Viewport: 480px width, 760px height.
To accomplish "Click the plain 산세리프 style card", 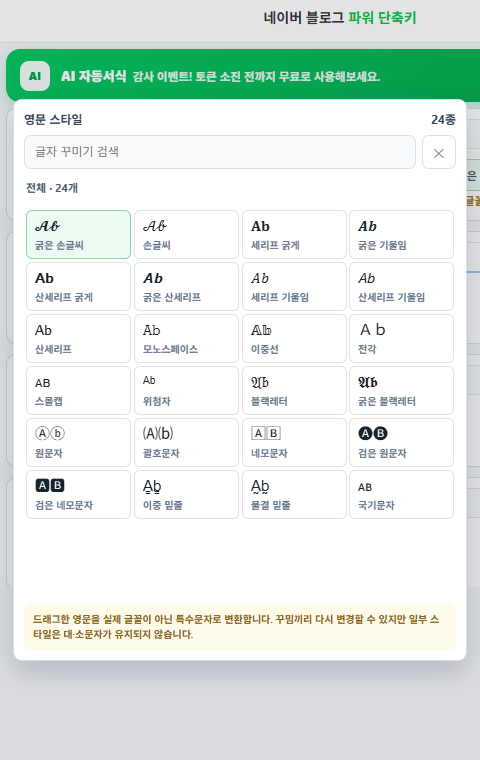I will pyautogui.click(x=79, y=338).
